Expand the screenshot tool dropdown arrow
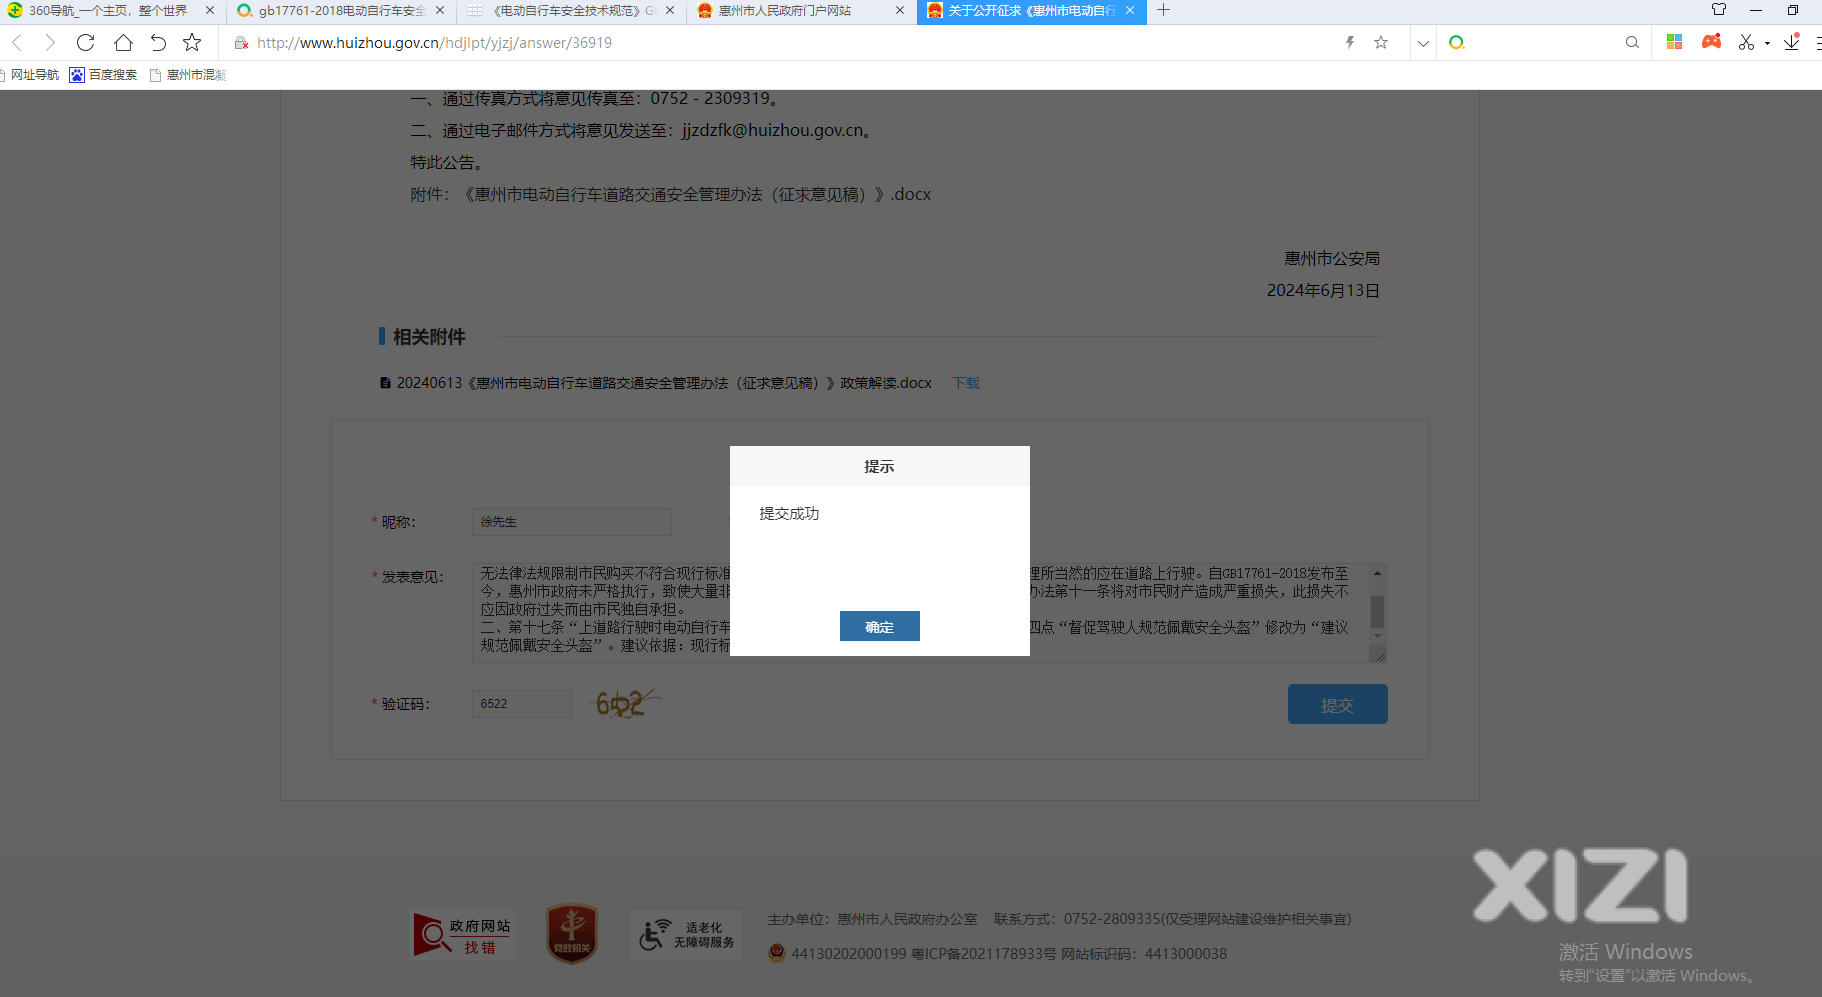 [x=1767, y=43]
